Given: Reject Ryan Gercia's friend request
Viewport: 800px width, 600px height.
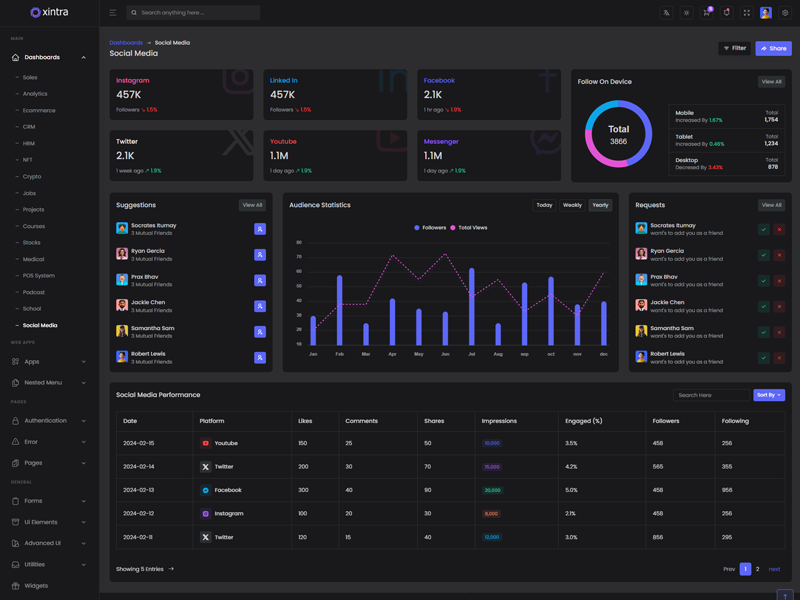Looking at the screenshot, I should click(x=779, y=255).
